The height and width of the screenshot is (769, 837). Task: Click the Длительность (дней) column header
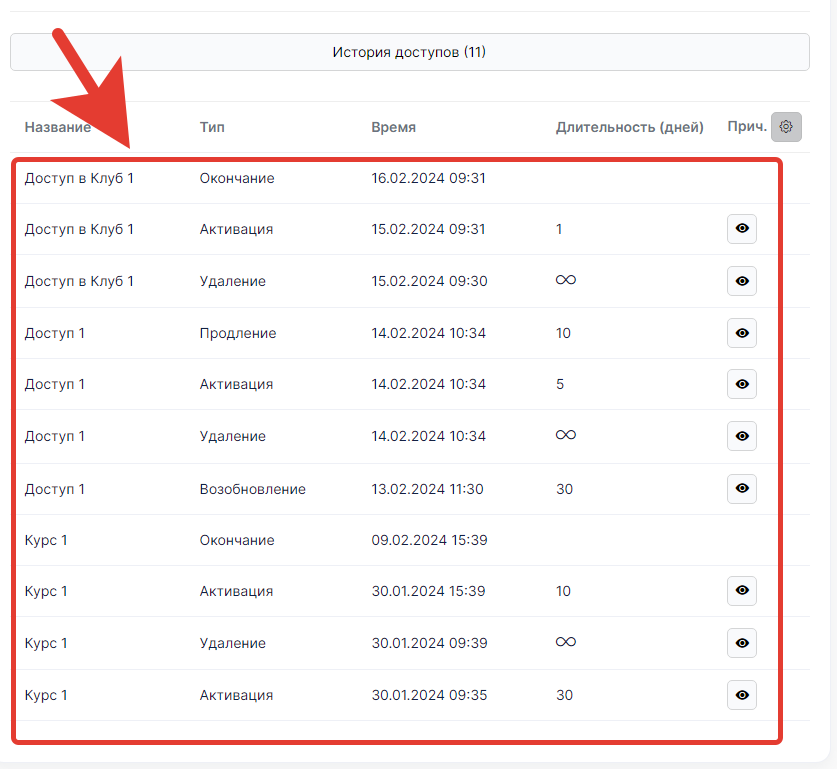pyautogui.click(x=629, y=127)
